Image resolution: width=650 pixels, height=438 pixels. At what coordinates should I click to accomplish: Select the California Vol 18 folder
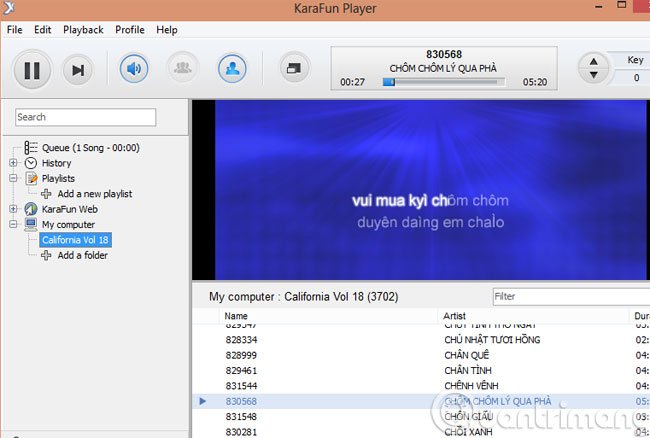pos(75,240)
